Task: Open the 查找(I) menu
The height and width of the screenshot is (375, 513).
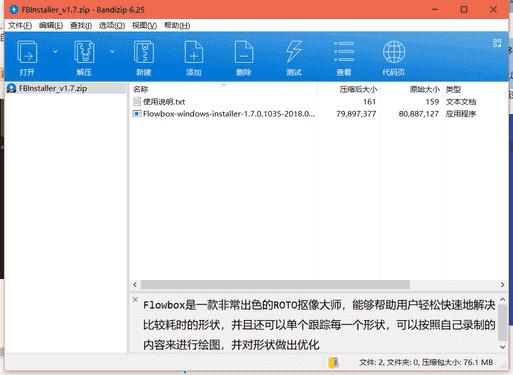Action: (x=81, y=26)
